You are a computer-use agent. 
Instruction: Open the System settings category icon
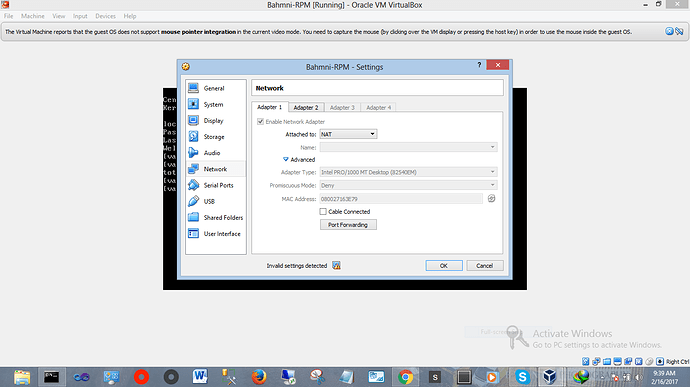pyautogui.click(x=193, y=104)
